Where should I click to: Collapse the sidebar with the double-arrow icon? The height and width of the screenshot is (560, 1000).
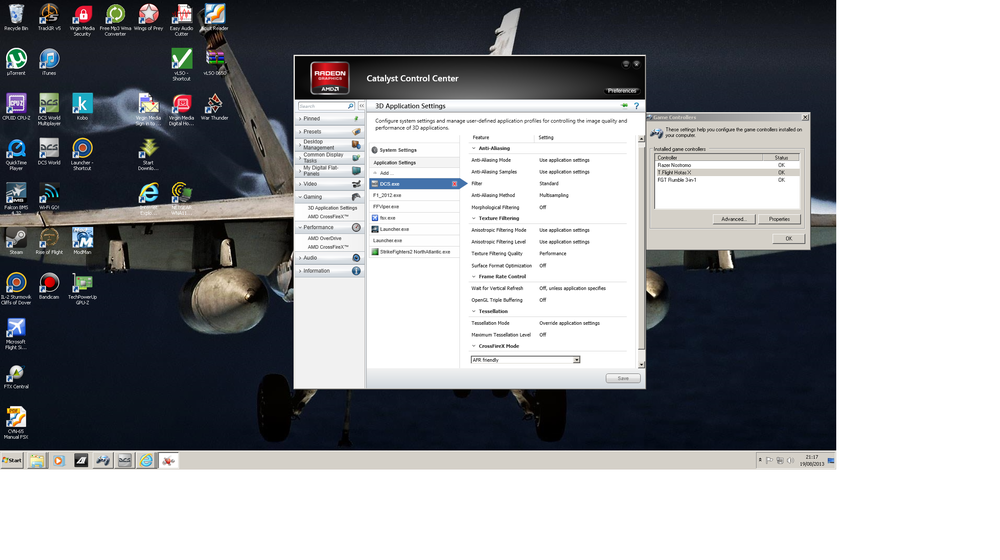click(x=362, y=106)
